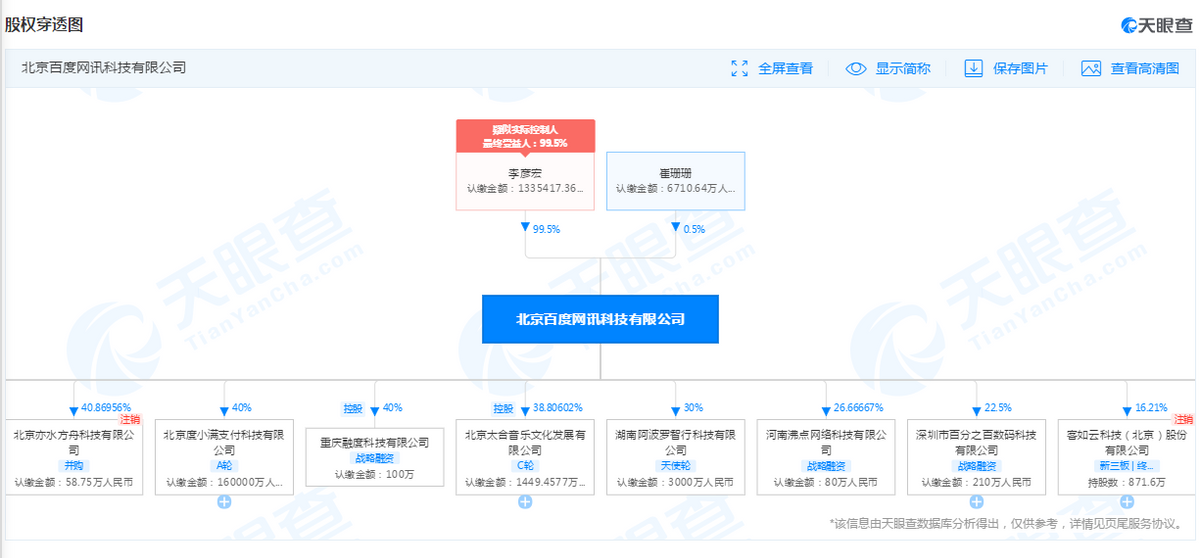Click 战略融资 tag under 重庆融度科技
Image resolution: width=1200 pixels, height=558 pixels.
pos(374,458)
